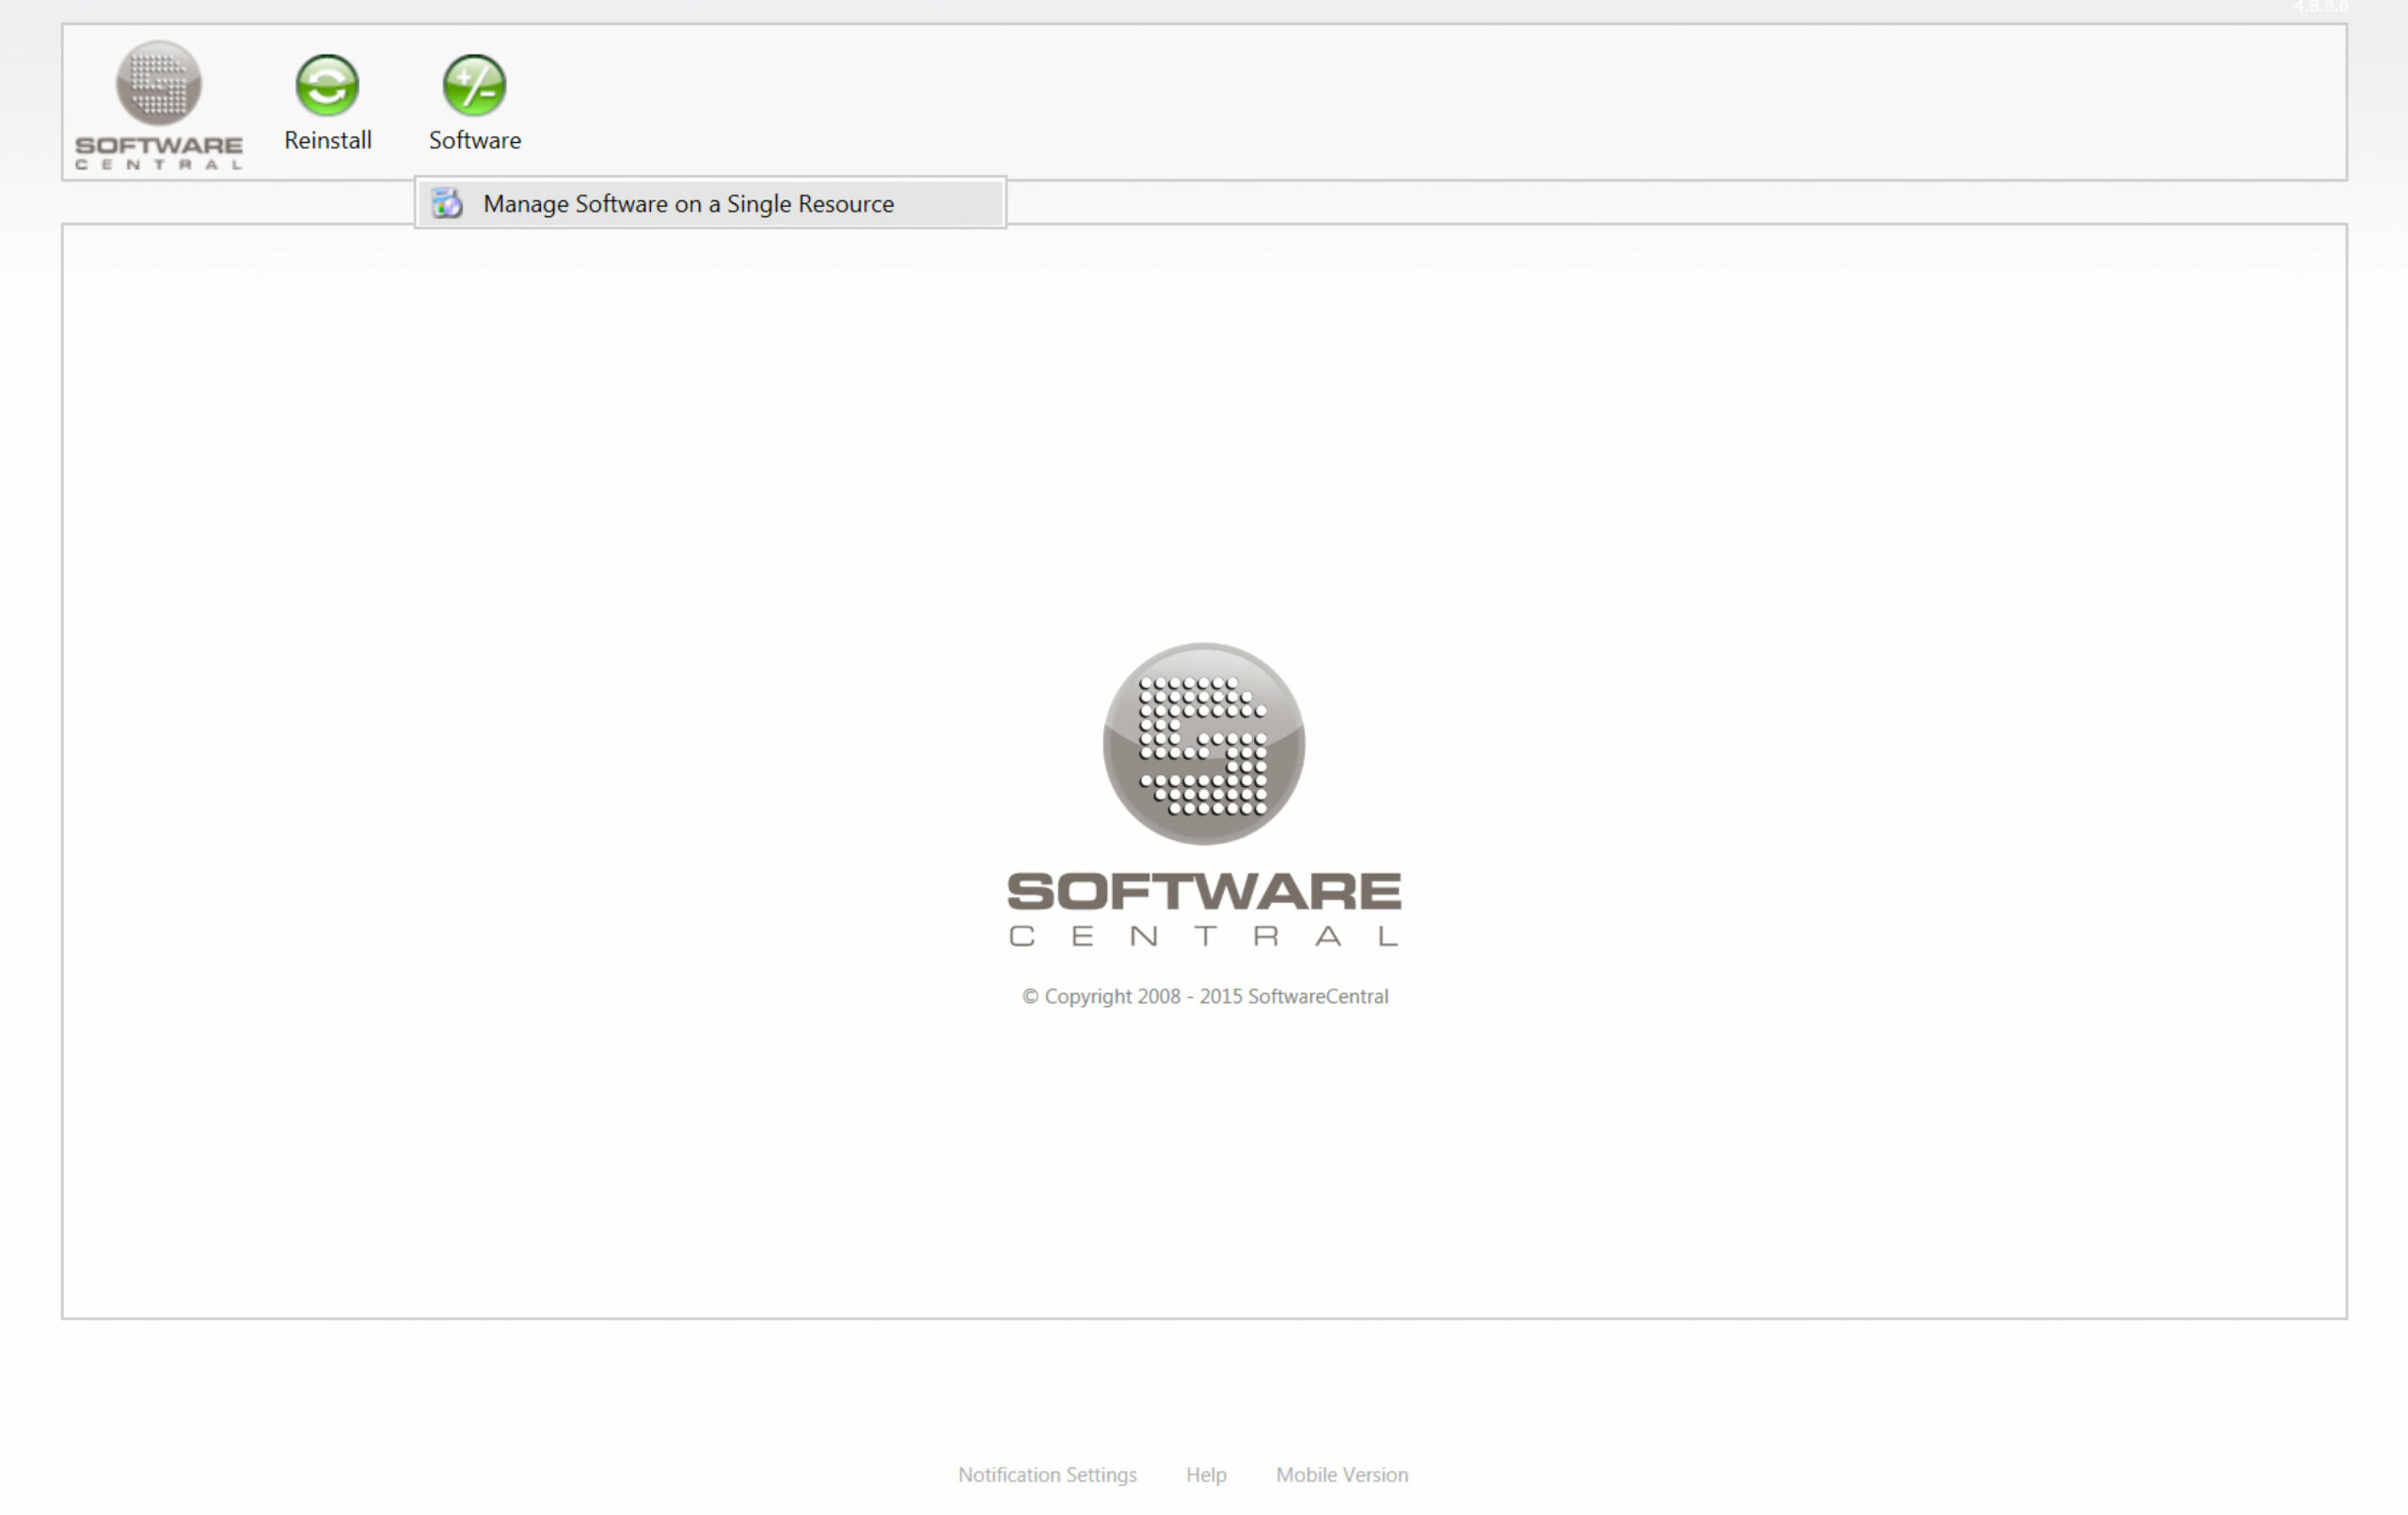Image resolution: width=2408 pixels, height=1515 pixels.
Task: Click the icon beside Manage Software entry
Action: (x=447, y=204)
